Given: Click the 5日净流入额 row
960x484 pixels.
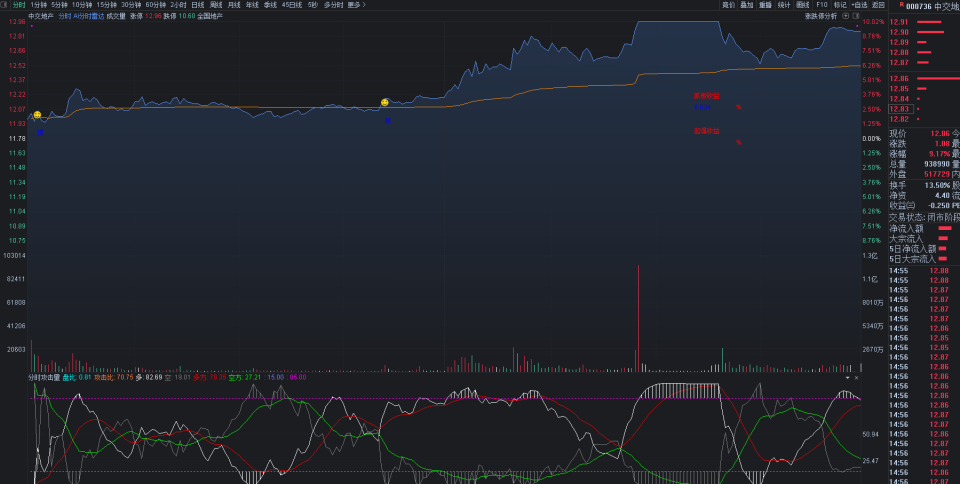Looking at the screenshot, I should pyautogui.click(x=924, y=248).
